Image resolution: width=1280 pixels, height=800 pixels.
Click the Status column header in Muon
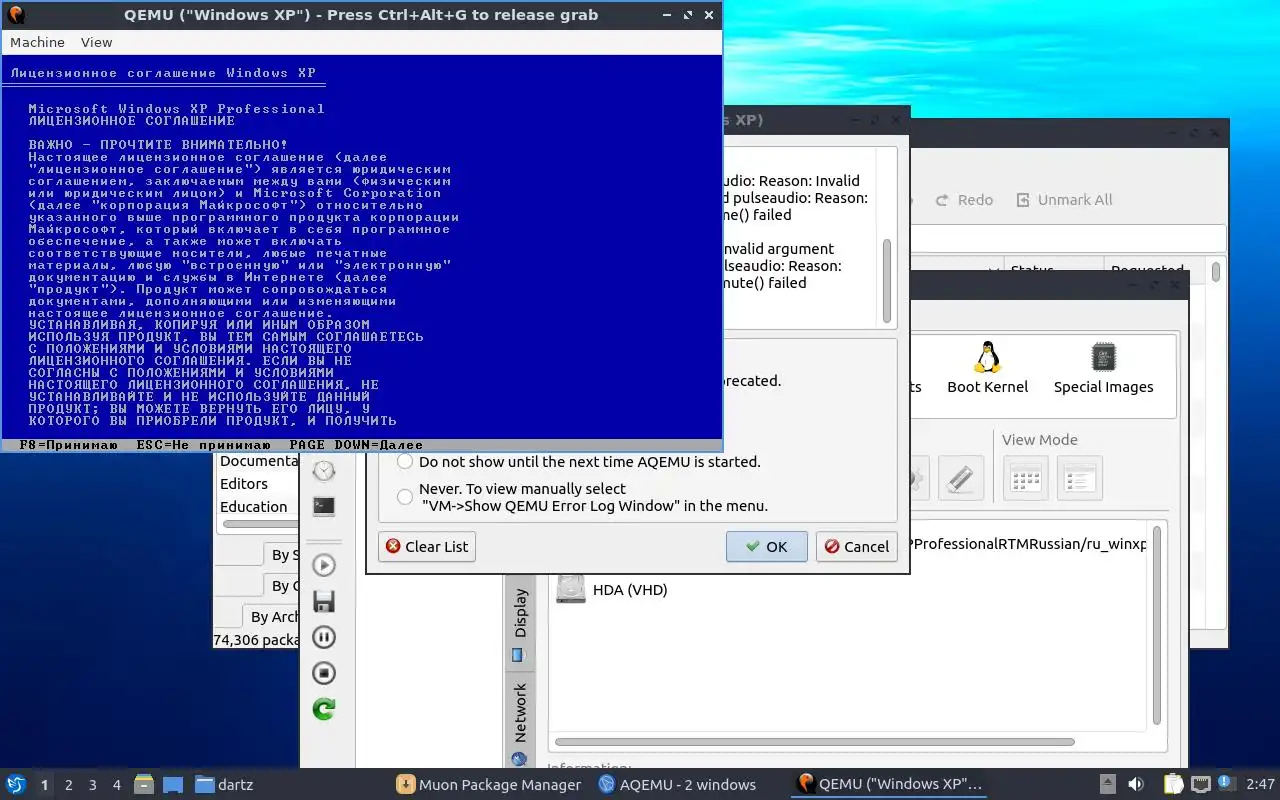pyautogui.click(x=1052, y=270)
